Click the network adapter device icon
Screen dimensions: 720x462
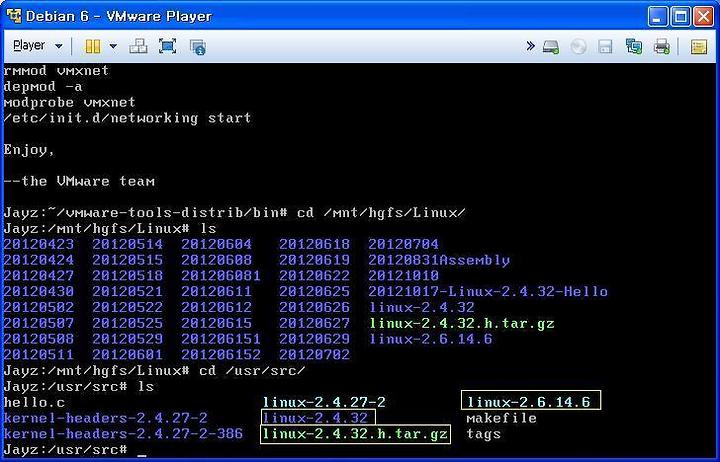pyautogui.click(x=634, y=46)
